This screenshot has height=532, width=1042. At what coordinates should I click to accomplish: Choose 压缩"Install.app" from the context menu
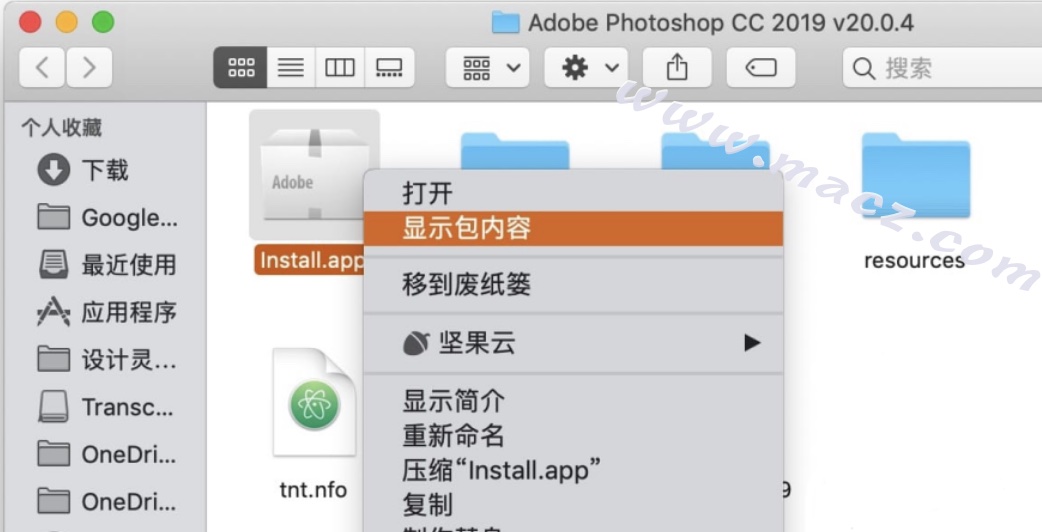point(573,470)
